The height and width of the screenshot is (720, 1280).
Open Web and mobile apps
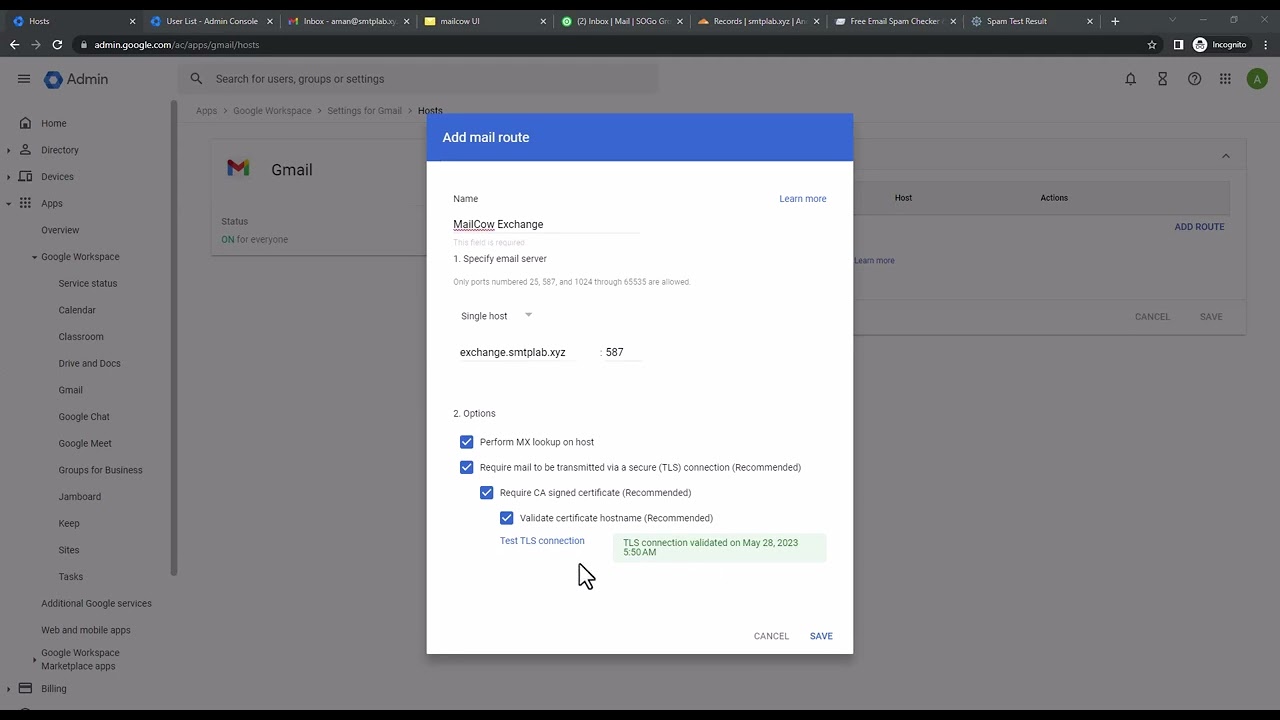pyautogui.click(x=86, y=630)
